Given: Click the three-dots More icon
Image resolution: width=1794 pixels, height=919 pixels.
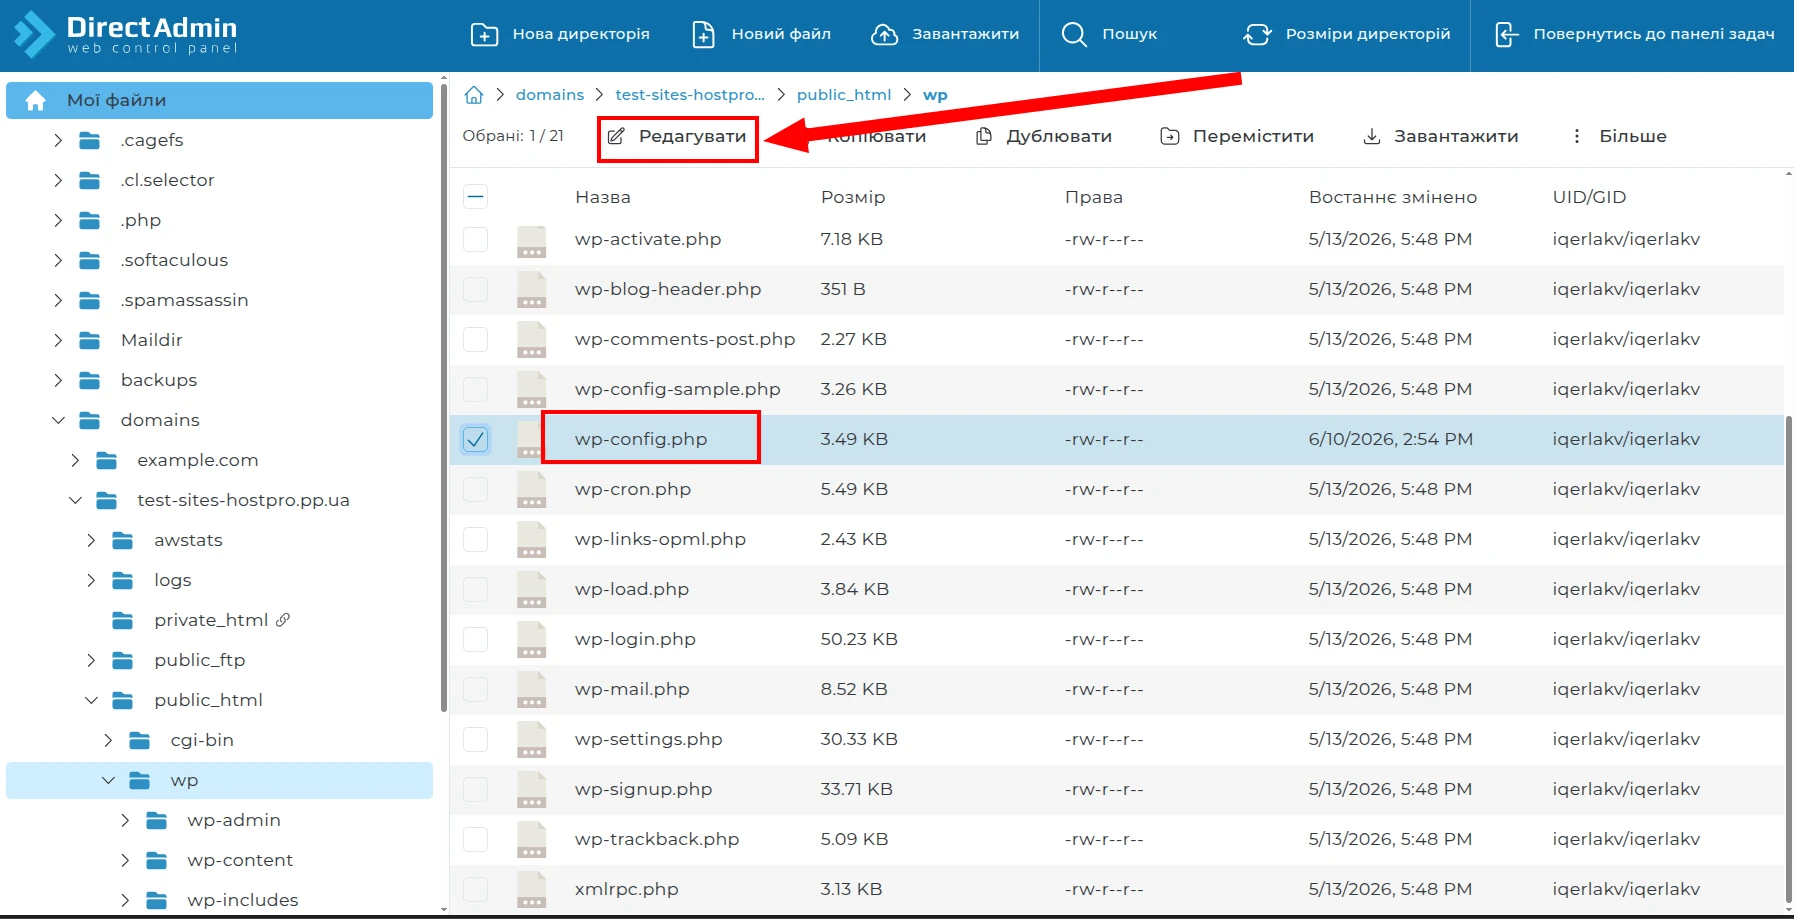Looking at the screenshot, I should pos(1577,136).
